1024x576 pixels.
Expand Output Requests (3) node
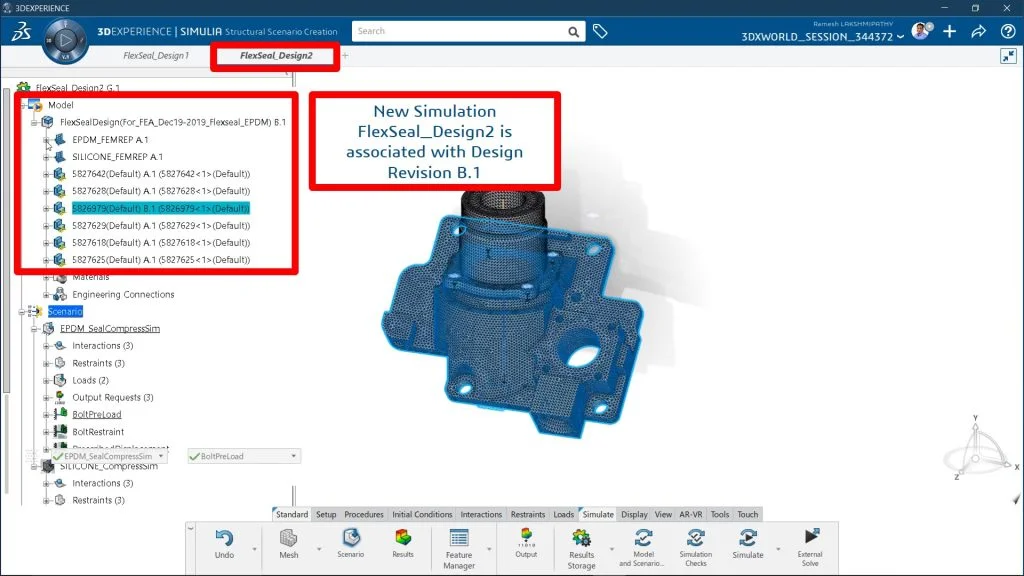coord(46,398)
